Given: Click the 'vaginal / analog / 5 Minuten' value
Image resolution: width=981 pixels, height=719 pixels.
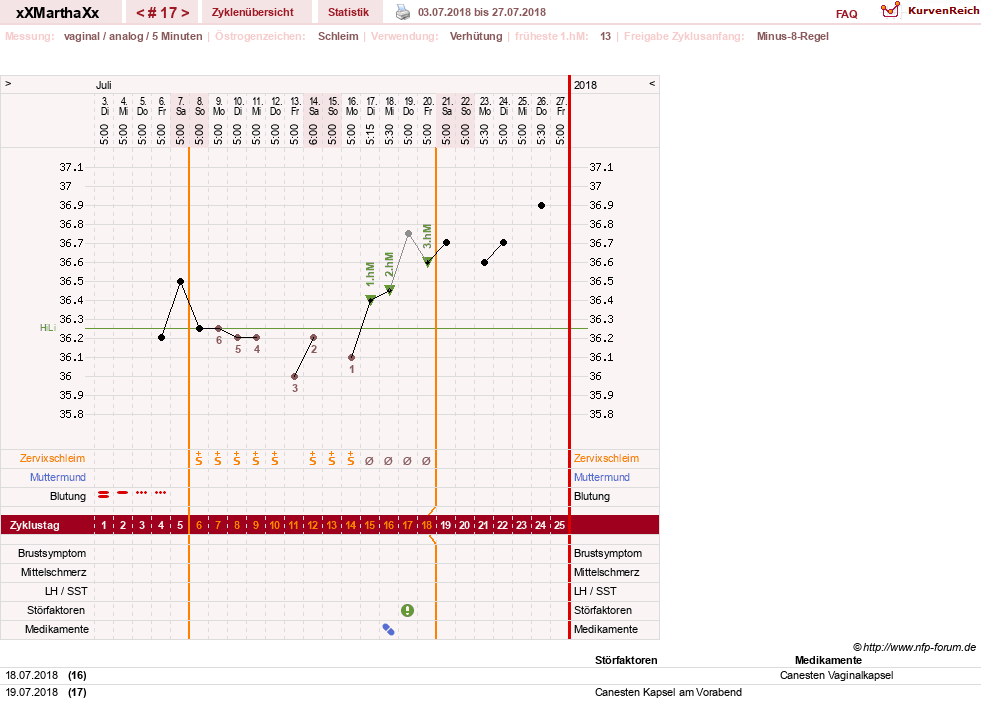Looking at the screenshot, I should tap(133, 36).
